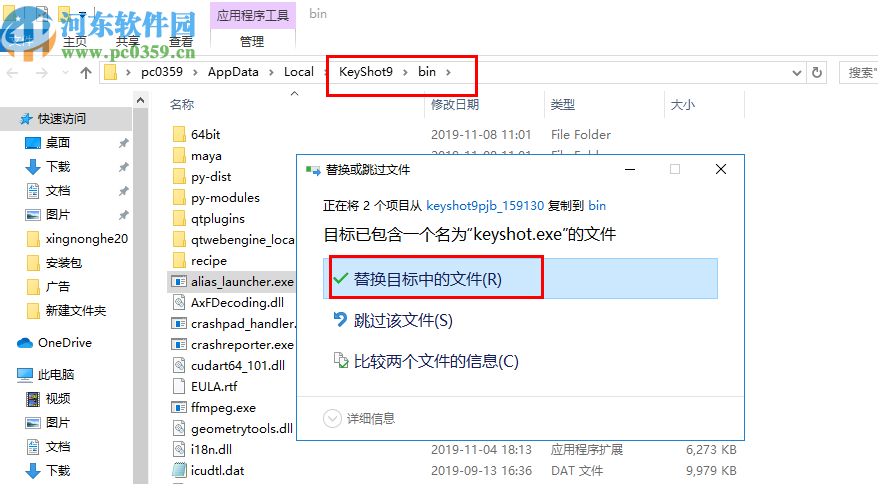The image size is (878, 484).
Task: Open 广告 folder in sidebar
Action: (x=58, y=287)
